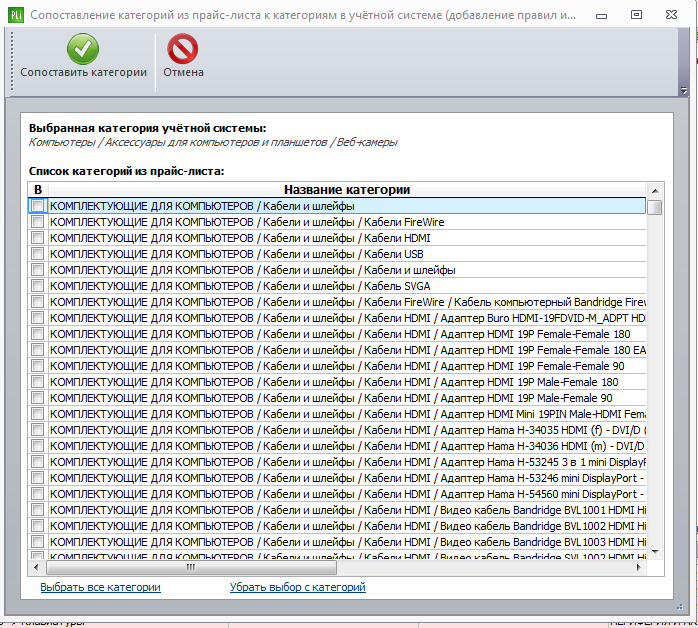
Task: Select row Адаптер Hama H-53245 3 в 1
Action: click(x=347, y=462)
